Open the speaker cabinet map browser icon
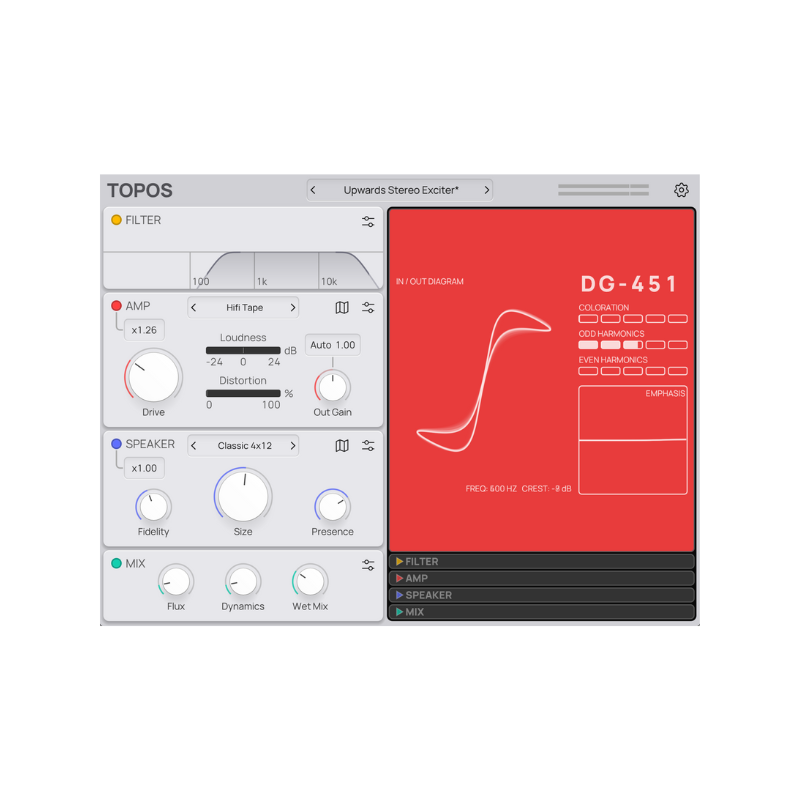Screen dimensions: 800x800 [x=340, y=445]
